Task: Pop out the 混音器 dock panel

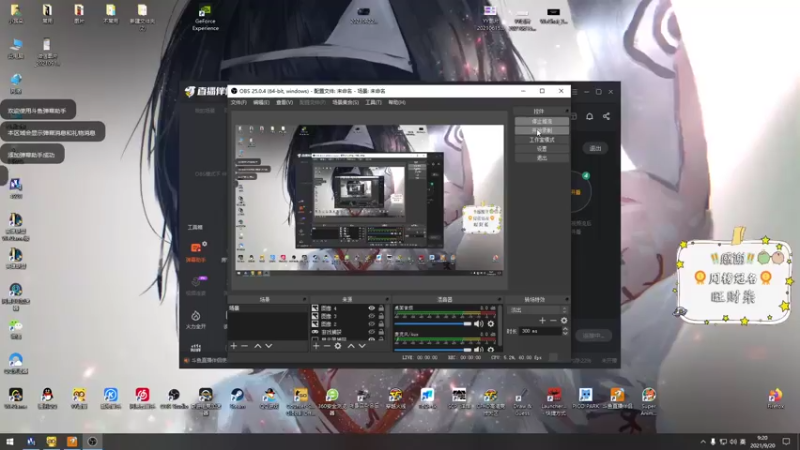Action: (x=500, y=299)
